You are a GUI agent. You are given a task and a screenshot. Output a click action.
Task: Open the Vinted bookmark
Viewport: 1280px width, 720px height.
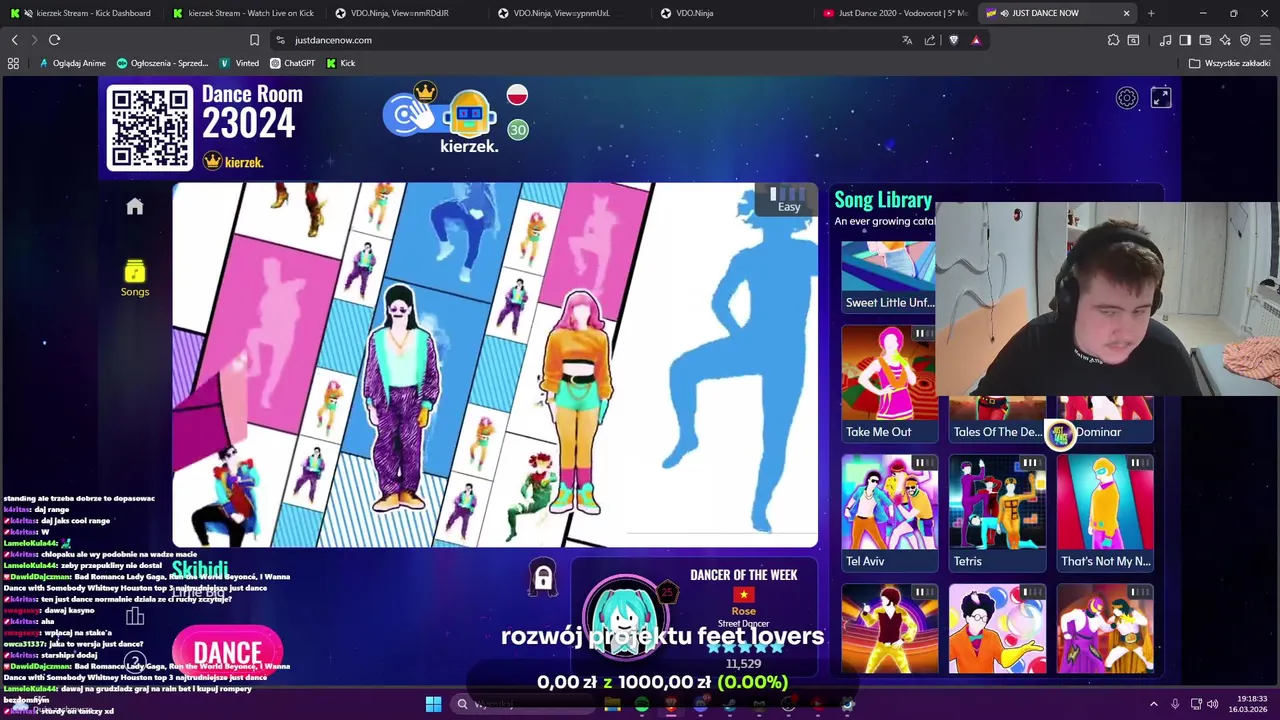[x=240, y=63]
